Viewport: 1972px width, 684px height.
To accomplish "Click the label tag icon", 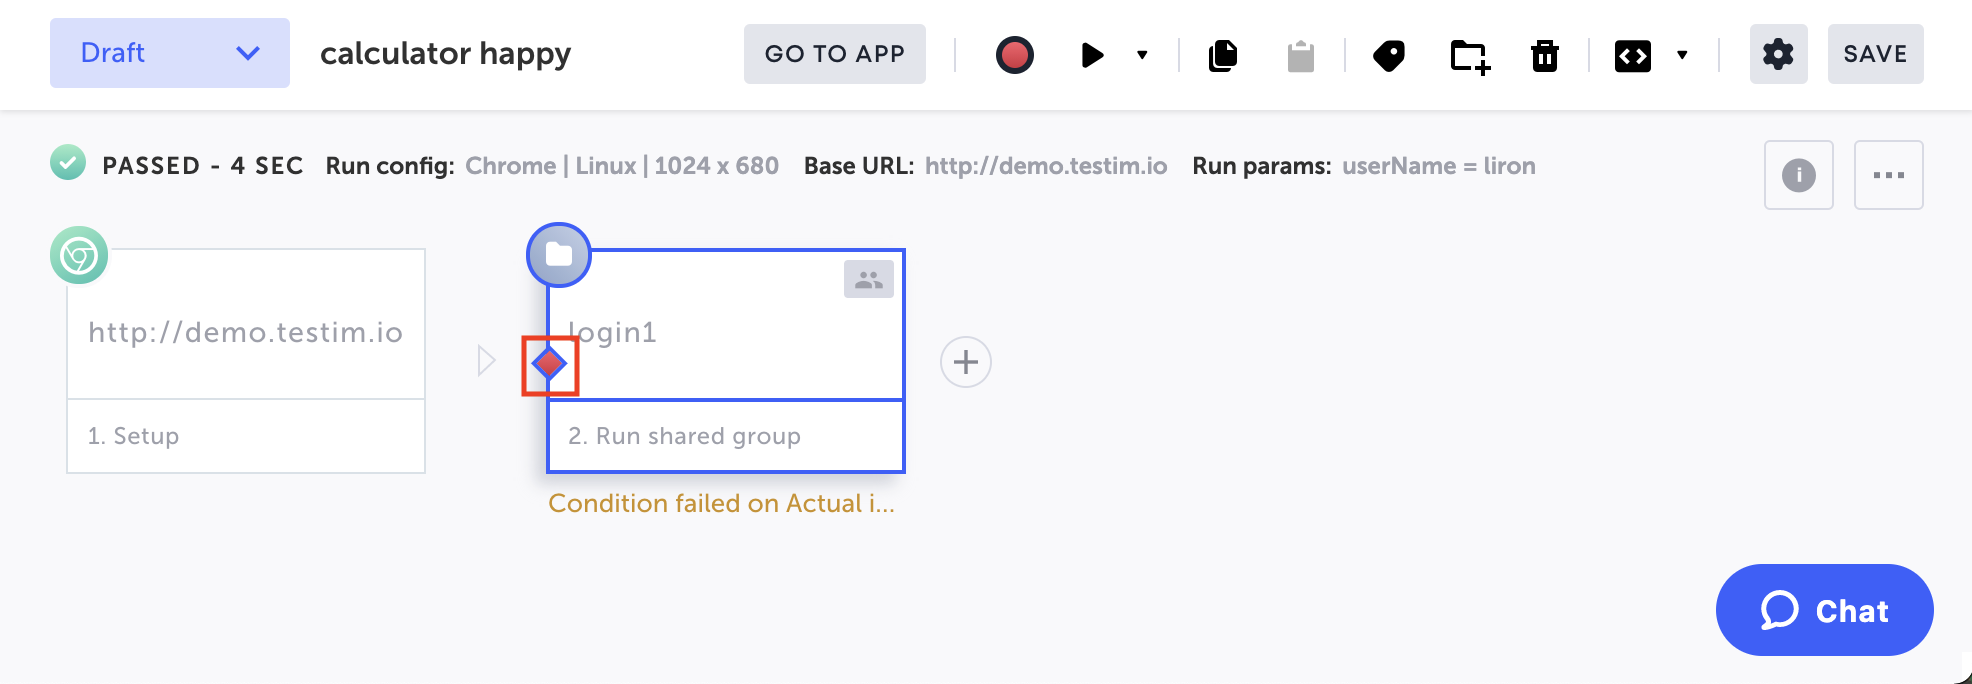I will pyautogui.click(x=1388, y=55).
